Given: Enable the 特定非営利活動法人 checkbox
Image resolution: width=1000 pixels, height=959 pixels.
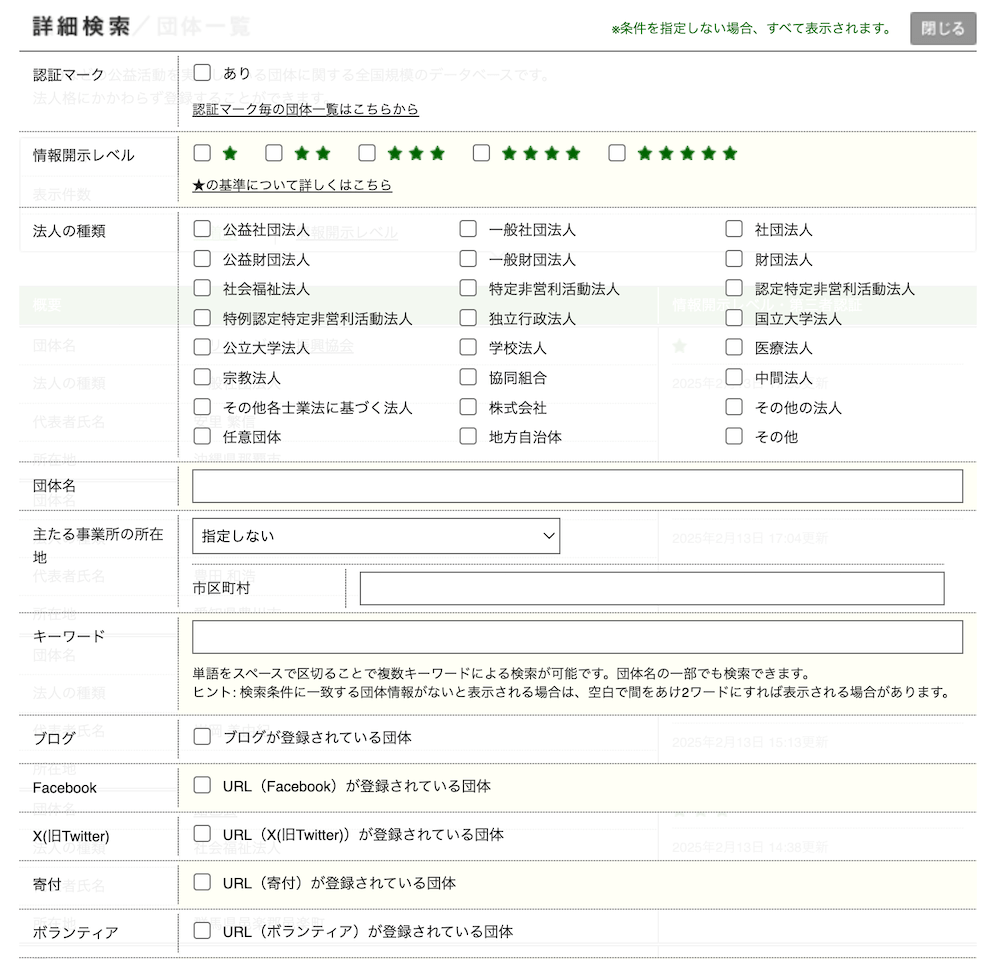Looking at the screenshot, I should pos(468,288).
